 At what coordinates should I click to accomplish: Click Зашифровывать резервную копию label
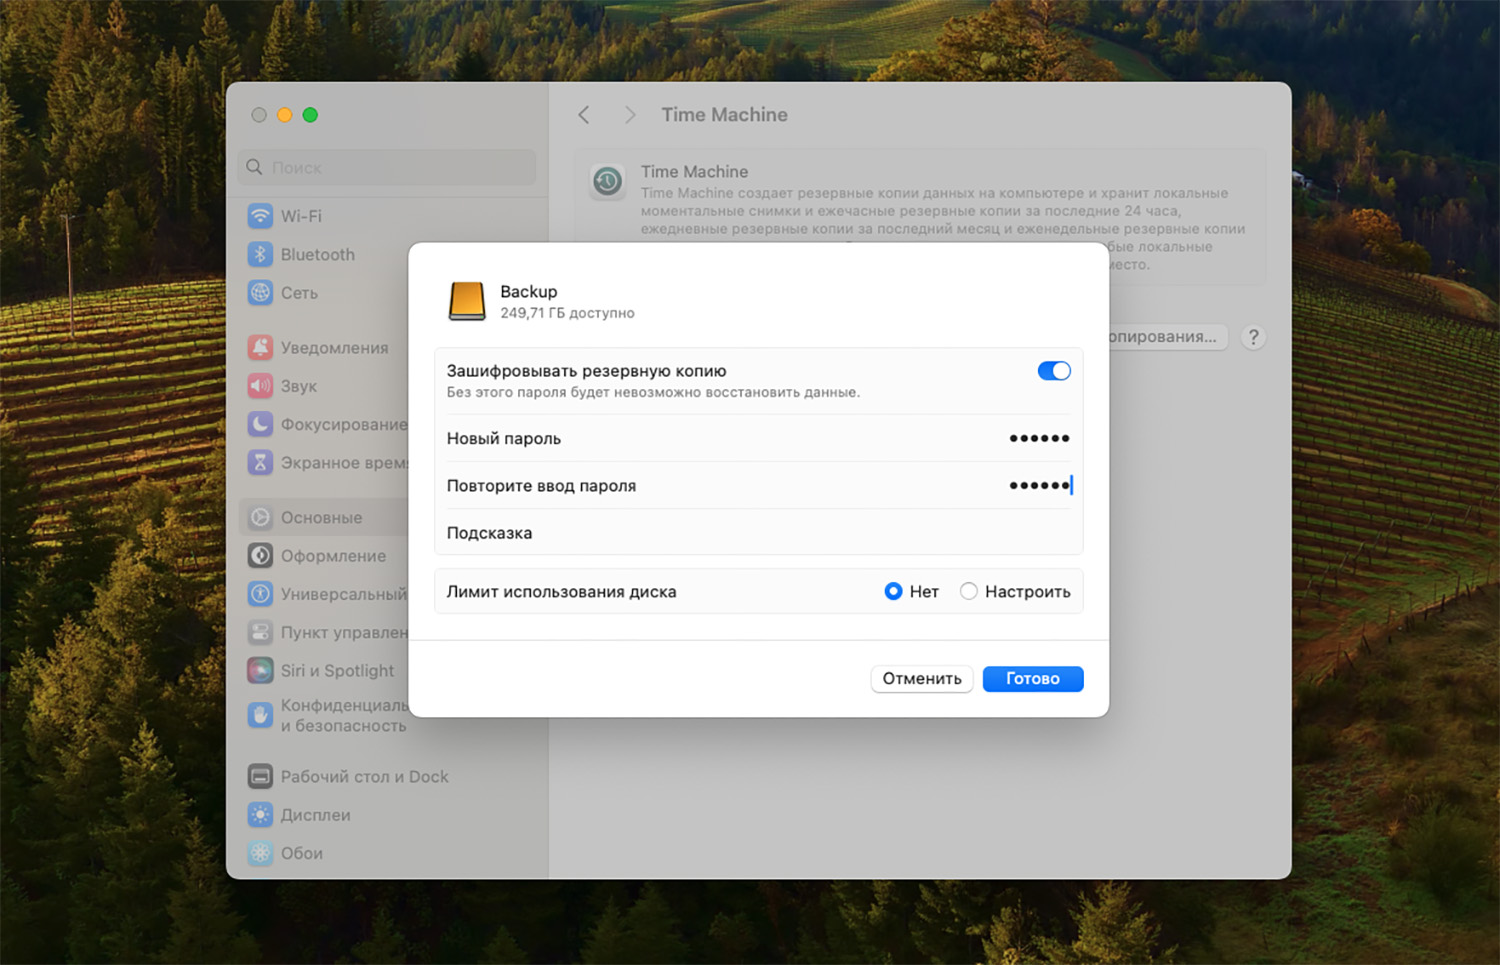(586, 371)
